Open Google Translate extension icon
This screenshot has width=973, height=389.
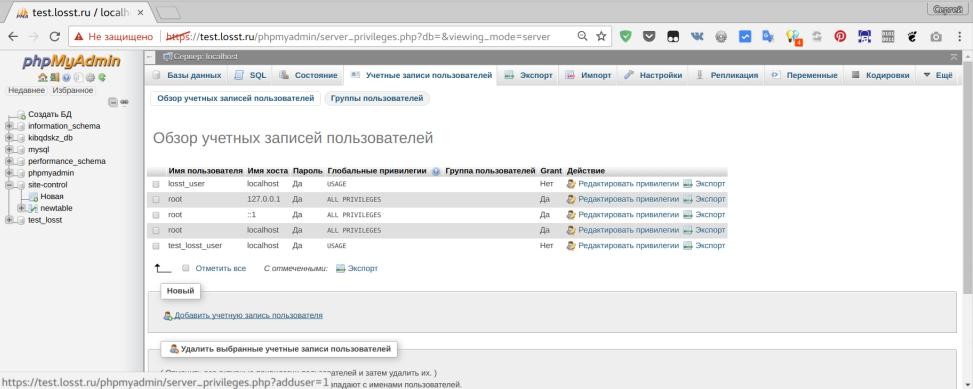click(768, 37)
